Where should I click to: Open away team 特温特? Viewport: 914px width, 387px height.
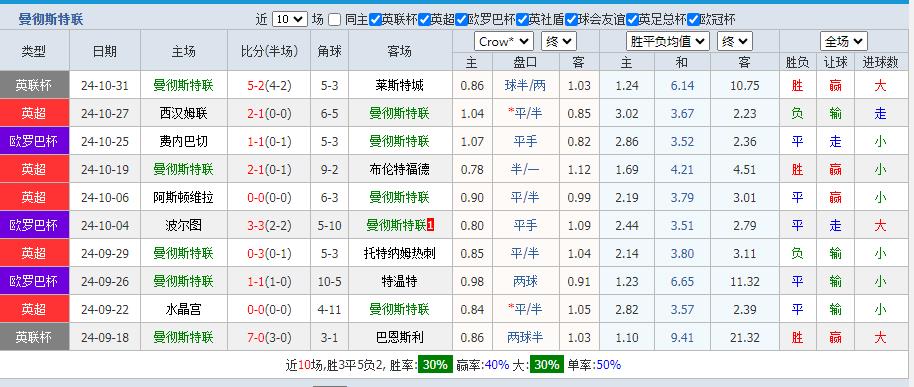coord(400,282)
